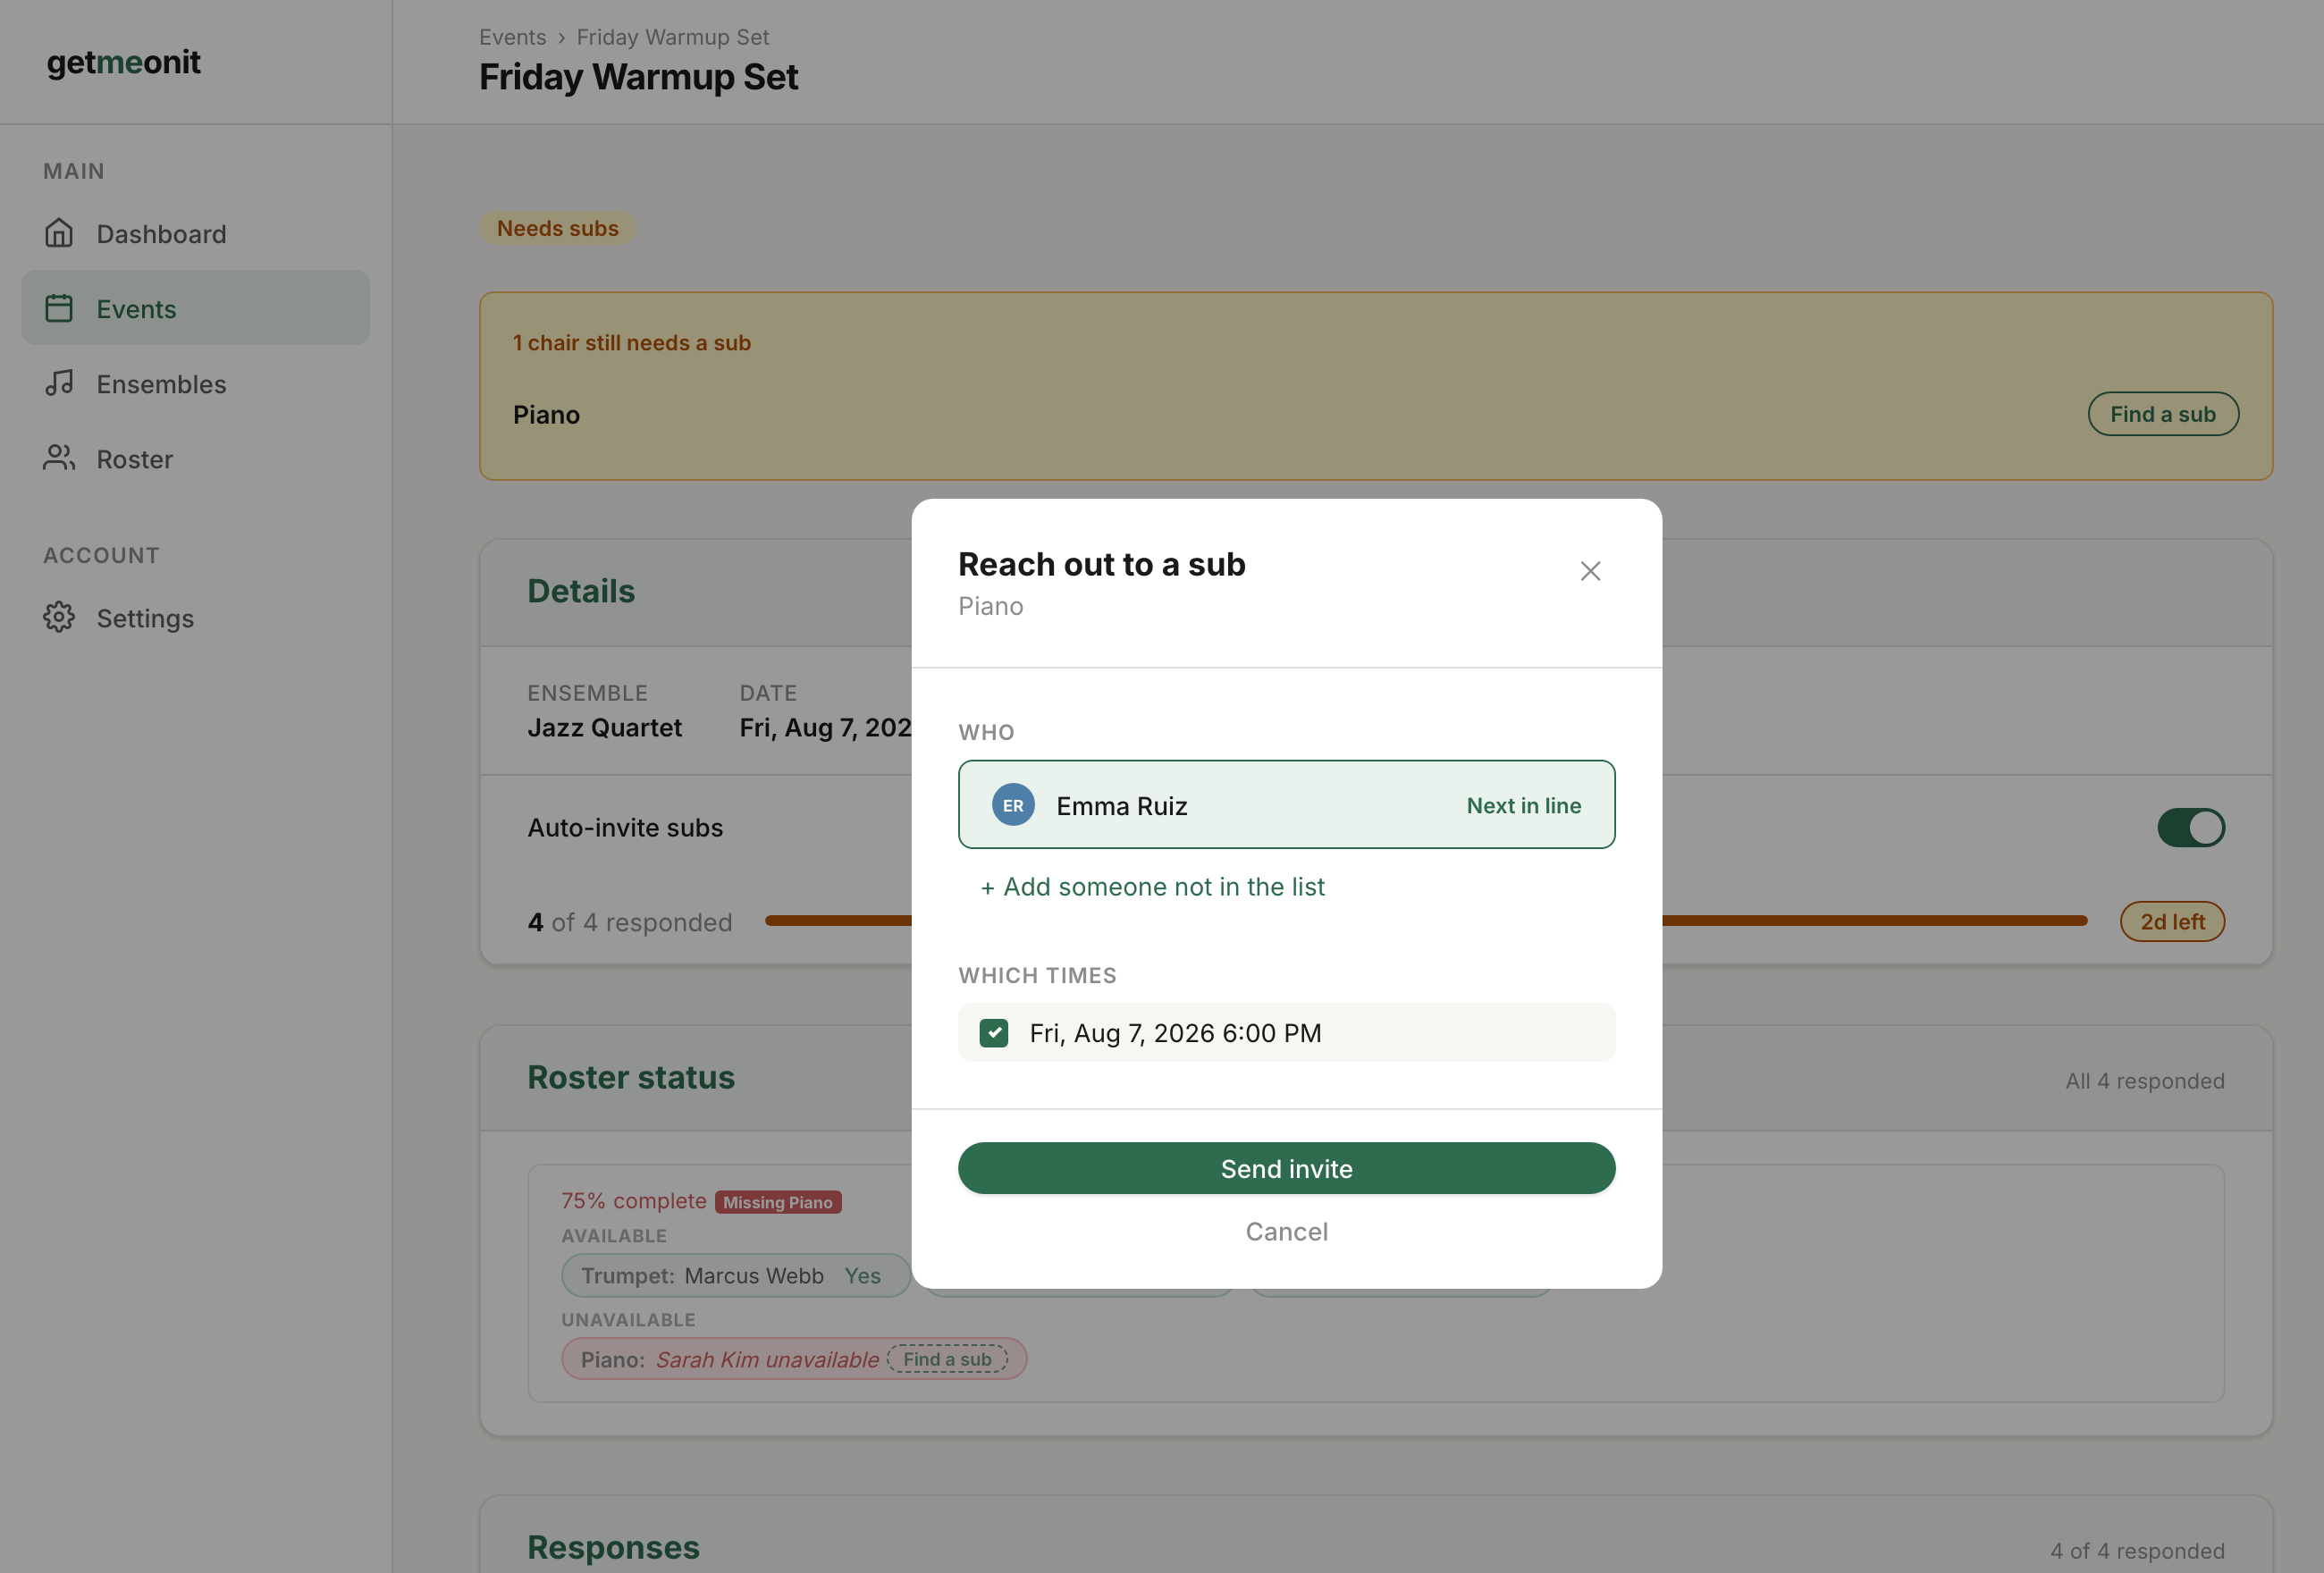Click the Details section heading

coord(581,591)
